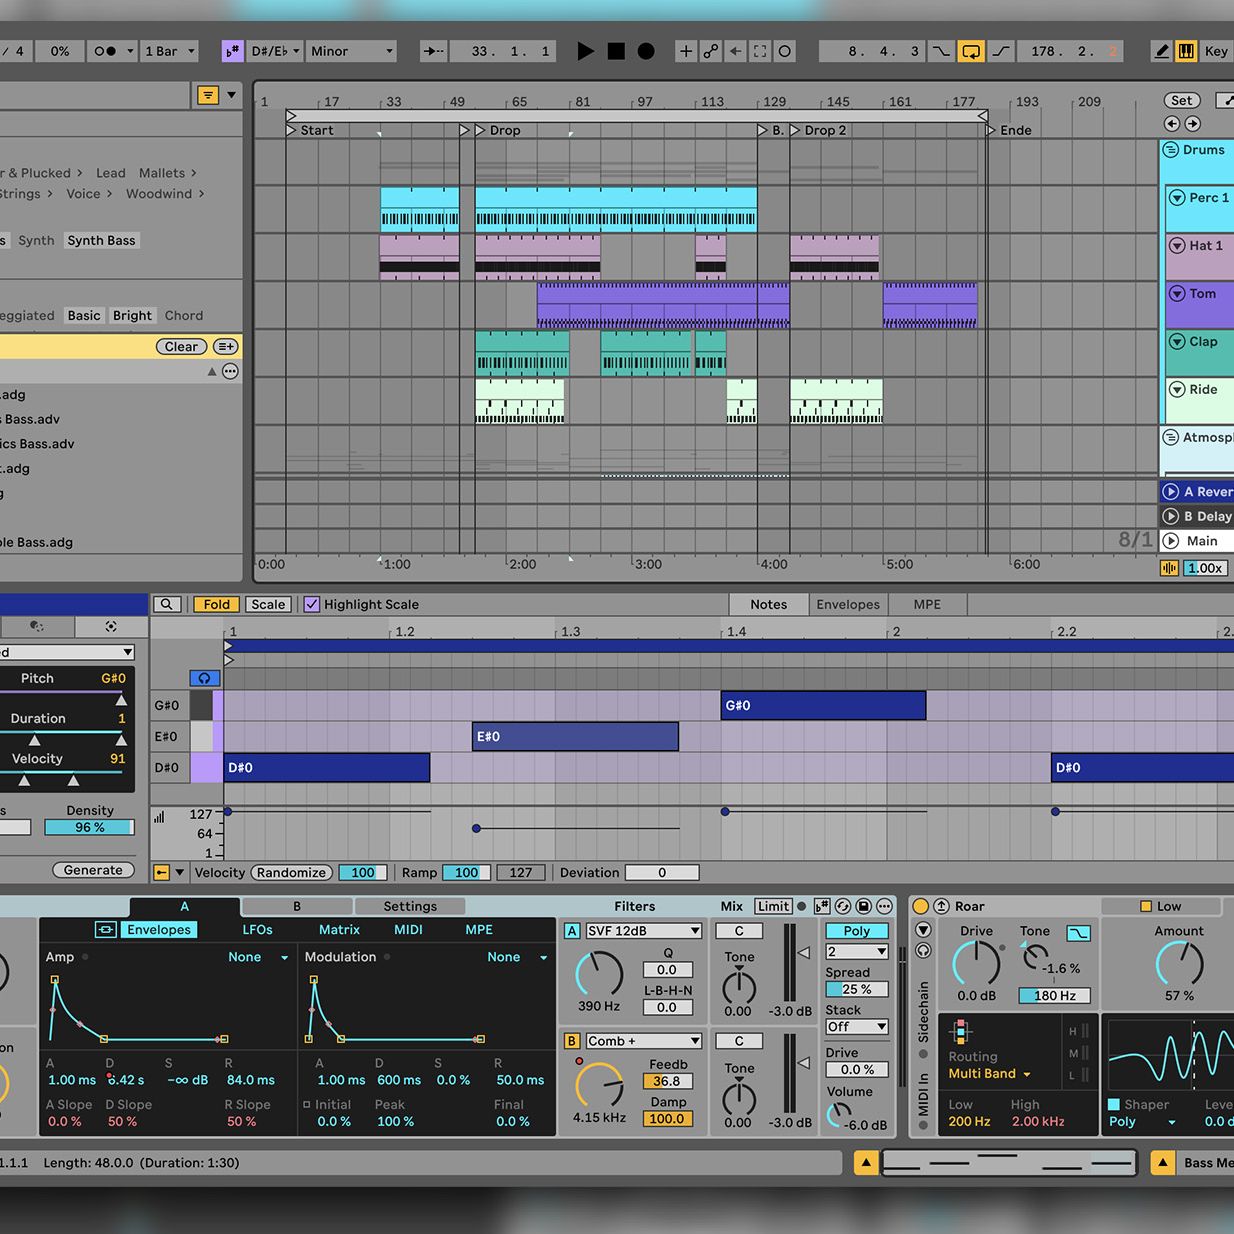Screen dimensions: 1234x1234
Task: Open the Minor scale name dropdown
Action: pos(351,51)
